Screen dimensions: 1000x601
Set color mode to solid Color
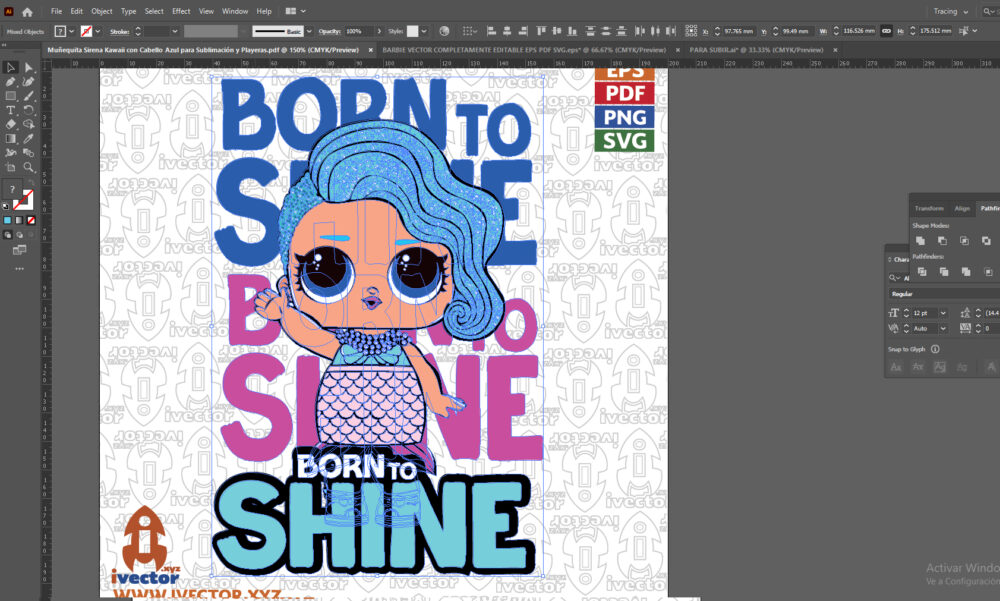tap(8, 220)
